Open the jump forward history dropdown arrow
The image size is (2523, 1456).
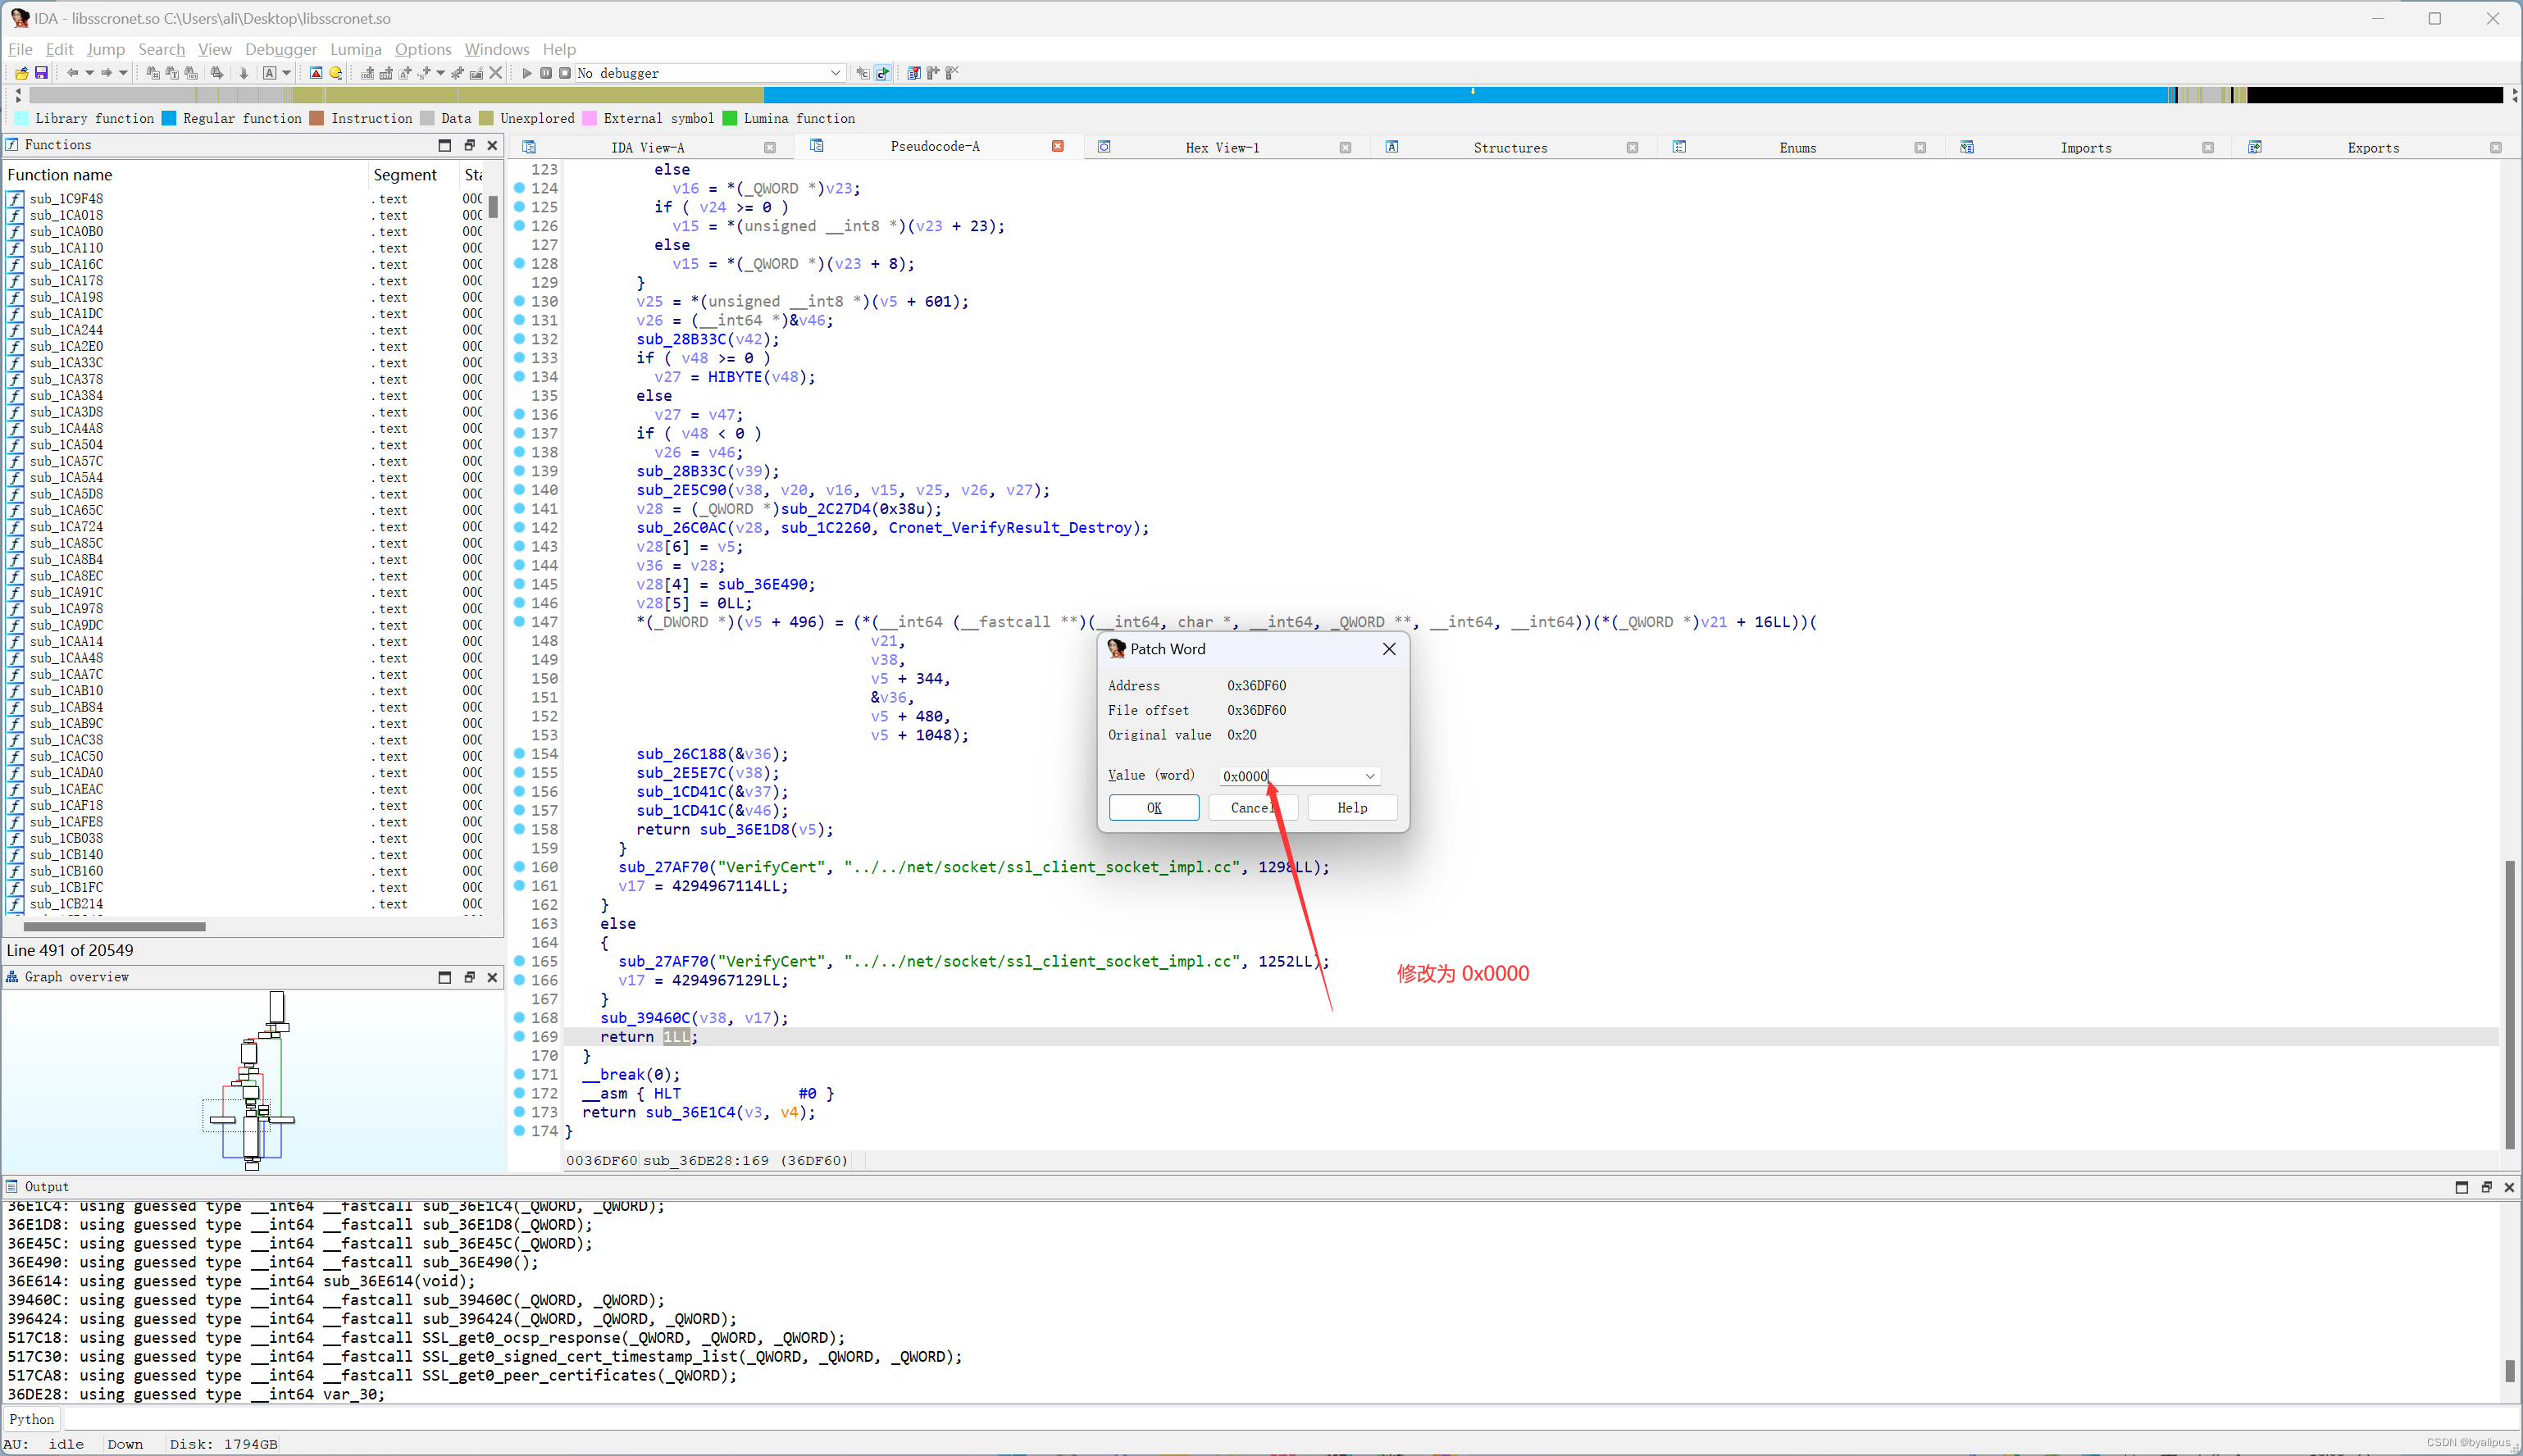click(x=123, y=73)
